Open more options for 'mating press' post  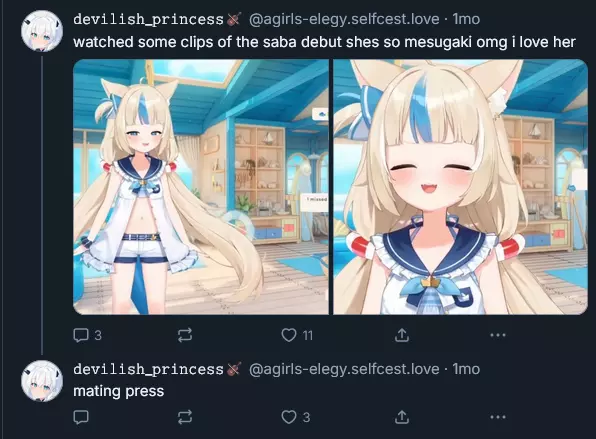point(498,417)
